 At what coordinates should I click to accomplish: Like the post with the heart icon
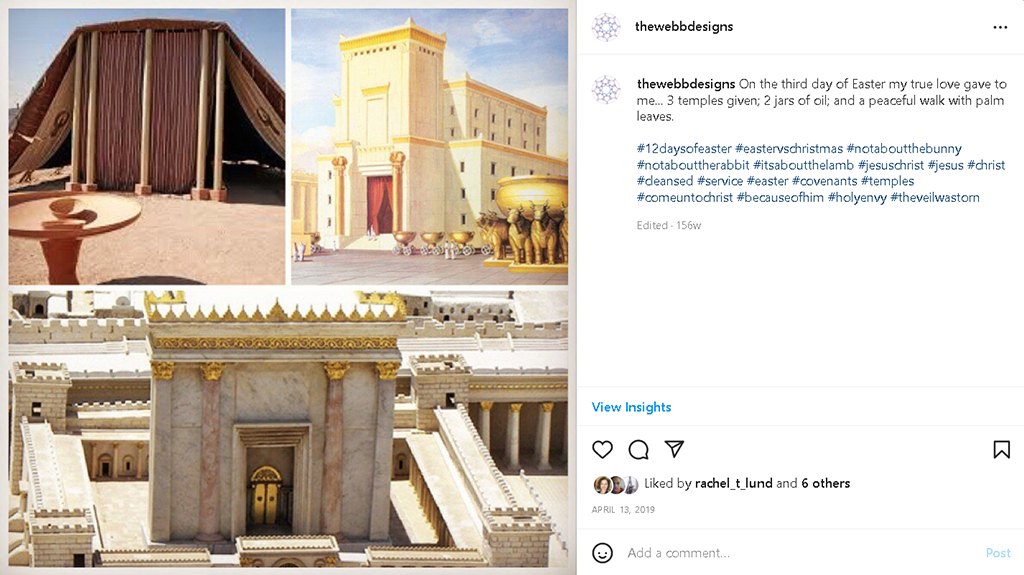tap(602, 450)
